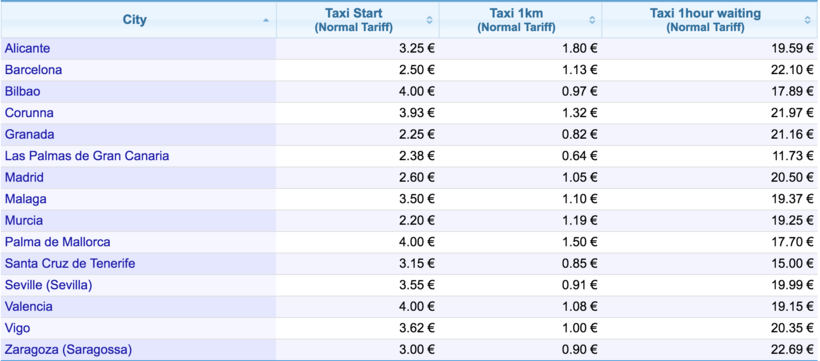The image size is (820, 361).
Task: Open the Corunna link
Action: coord(29,112)
